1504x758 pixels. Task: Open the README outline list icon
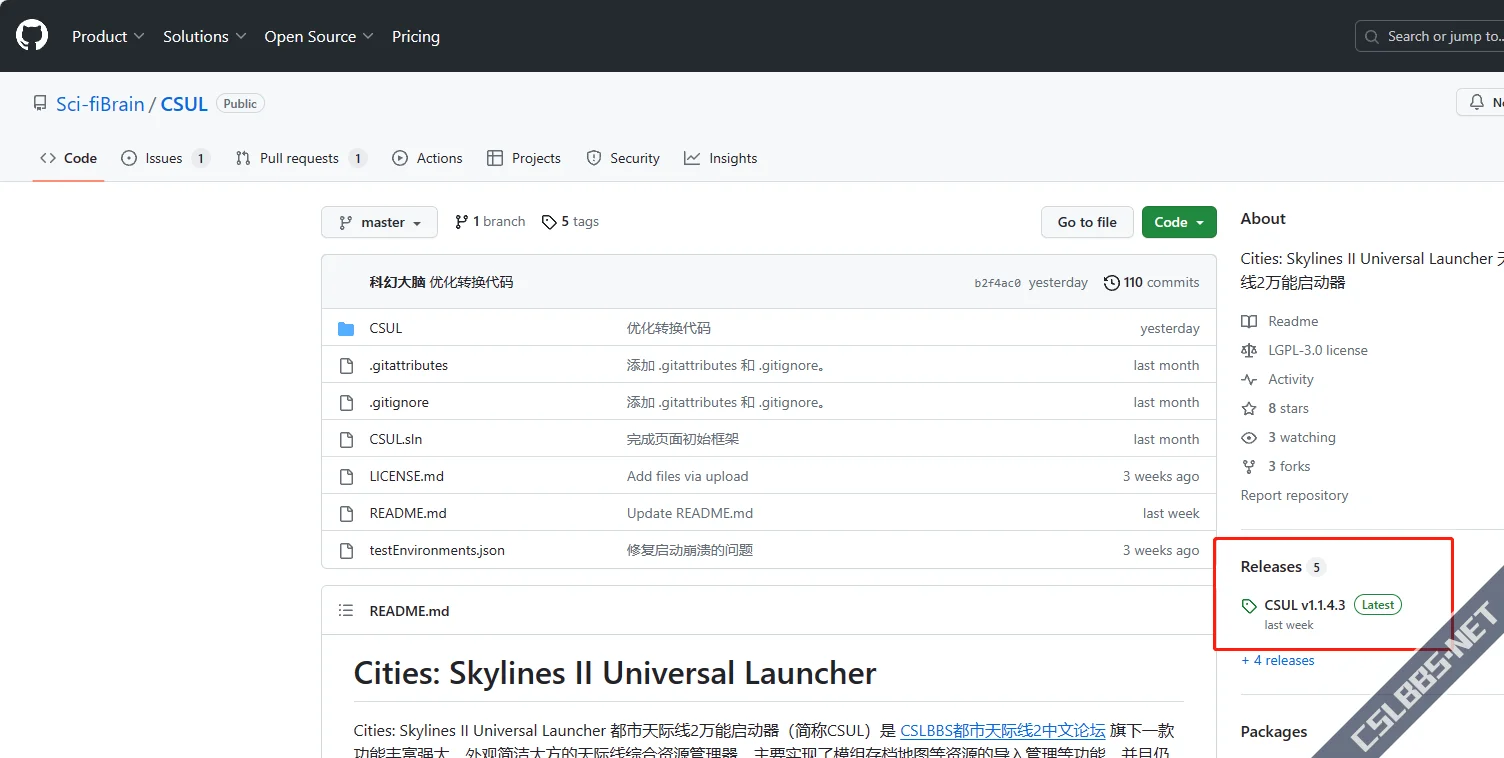(x=346, y=610)
